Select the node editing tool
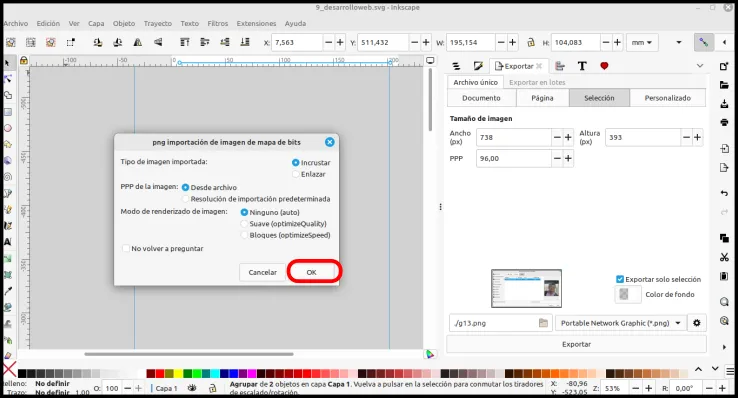Screen dimensions: 738x398 8,79
